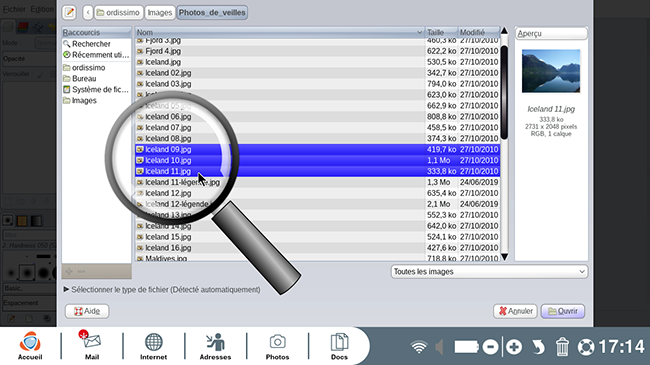
Task: Click the remove bookmark minus icon
Action: coord(81,271)
